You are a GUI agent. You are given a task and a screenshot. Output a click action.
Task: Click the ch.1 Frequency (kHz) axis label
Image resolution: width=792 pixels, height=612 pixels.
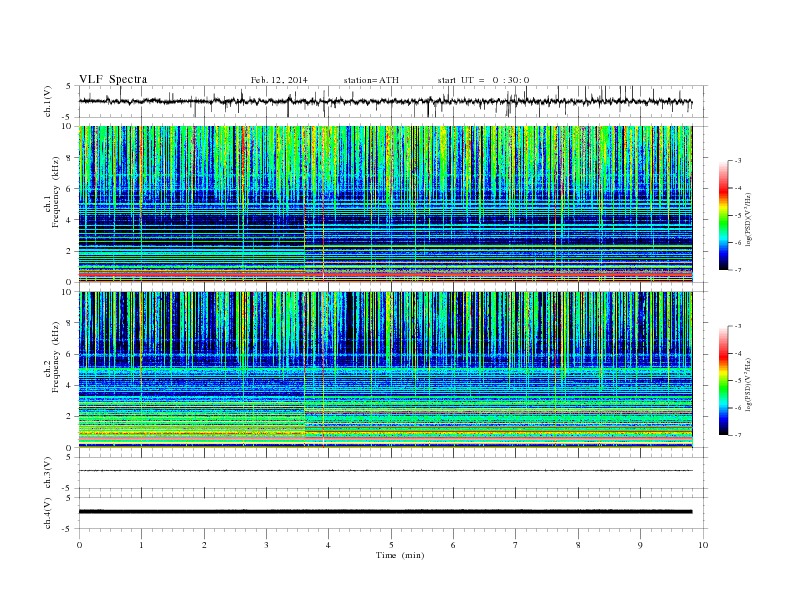coord(52,192)
